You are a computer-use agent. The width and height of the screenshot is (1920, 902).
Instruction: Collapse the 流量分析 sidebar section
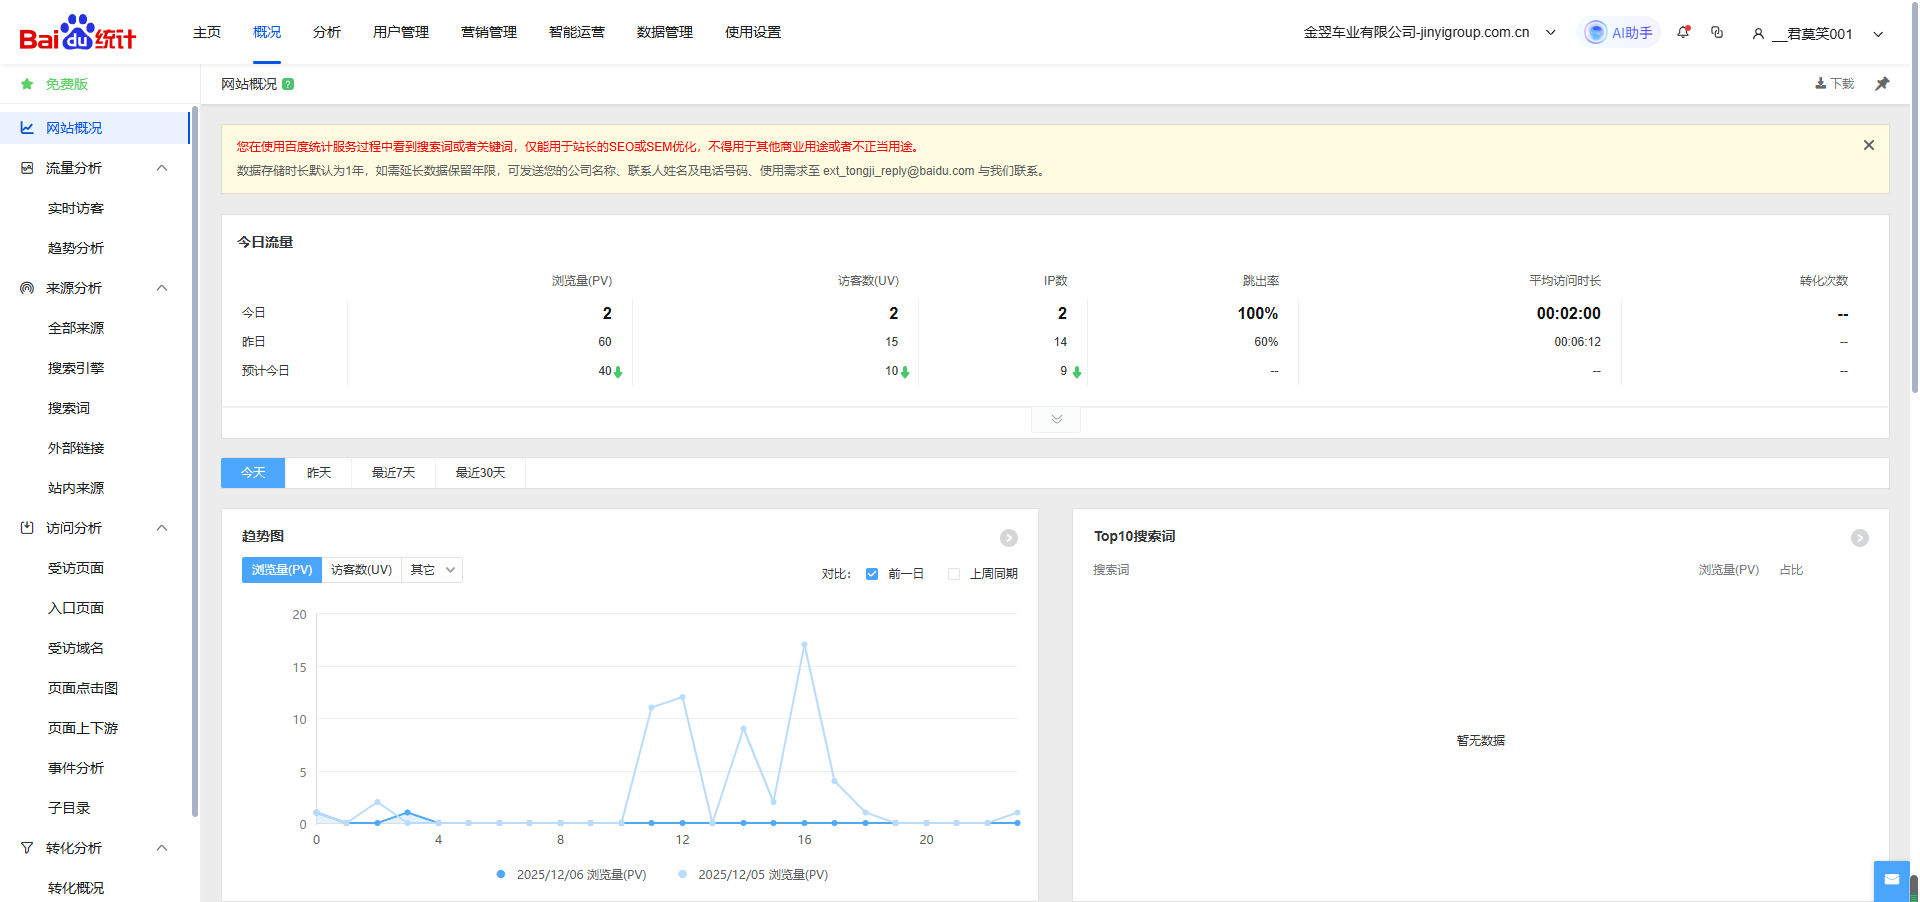tap(162, 168)
